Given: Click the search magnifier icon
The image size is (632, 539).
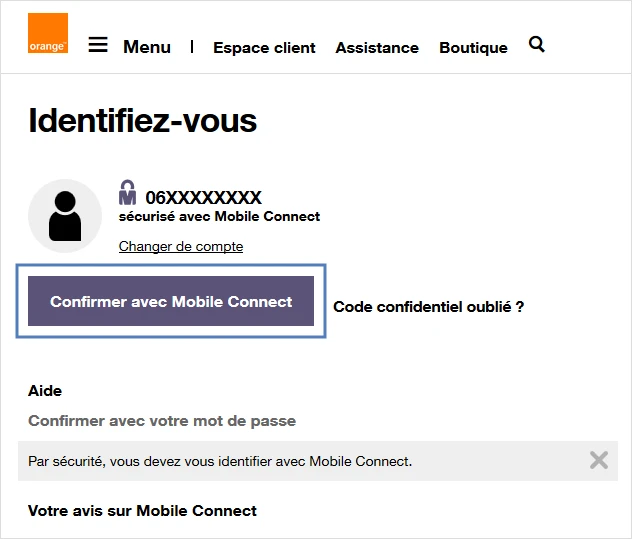Looking at the screenshot, I should [537, 44].
